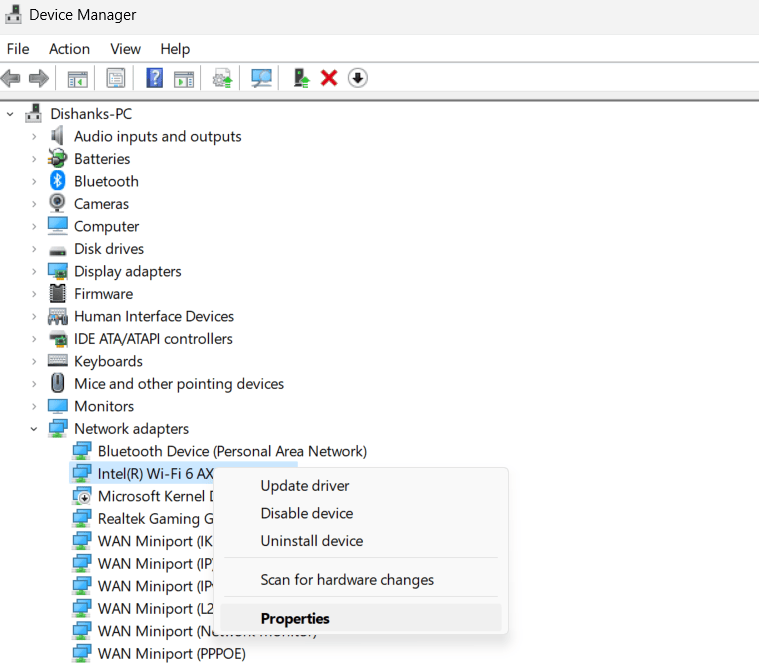
Task: Click the IDE ATA/ATAPI controllers icon
Action: click(58, 339)
